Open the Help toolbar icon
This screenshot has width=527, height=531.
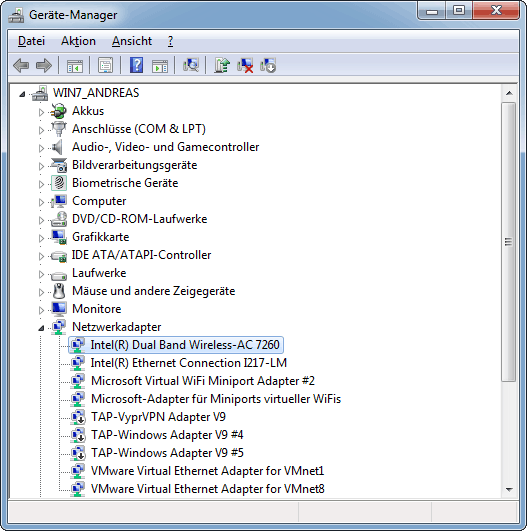click(x=136, y=65)
